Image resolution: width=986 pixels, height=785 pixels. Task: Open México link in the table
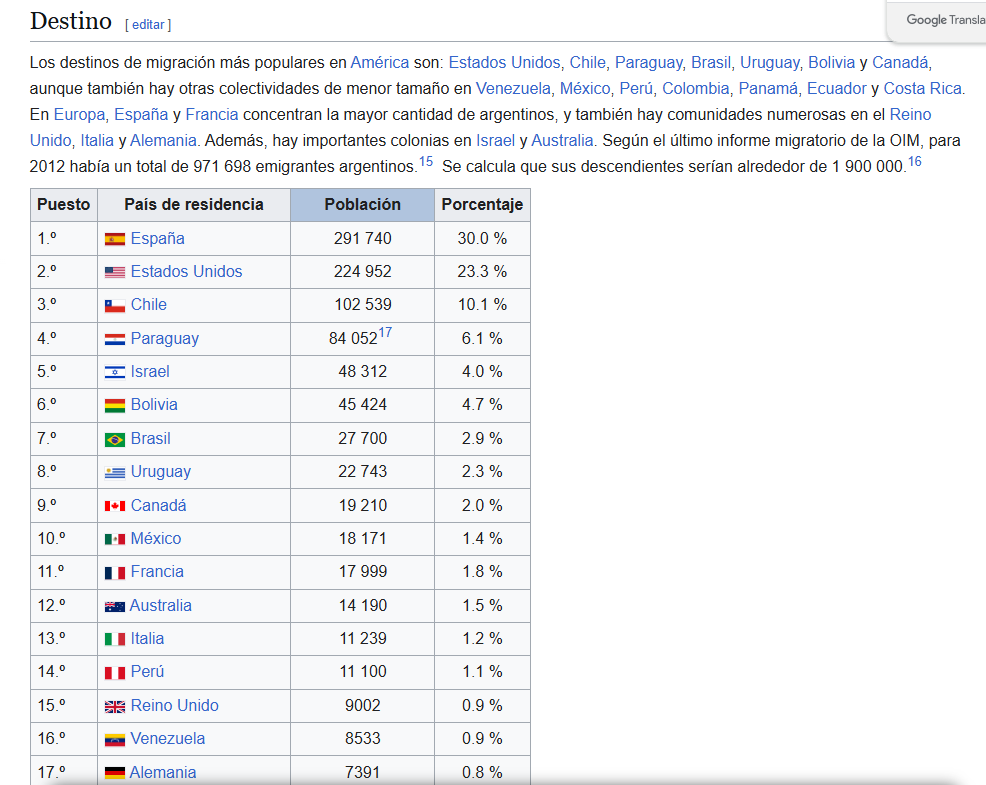tap(156, 538)
